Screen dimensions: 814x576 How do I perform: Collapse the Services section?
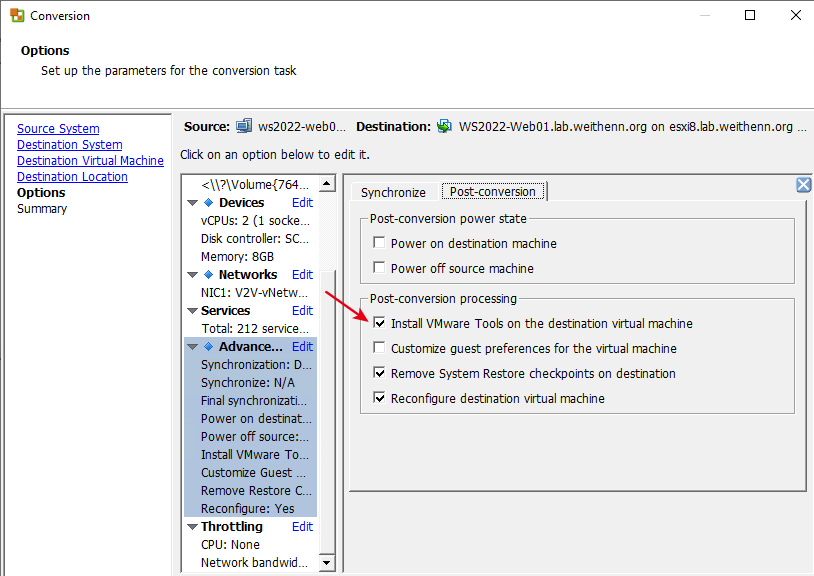193,311
